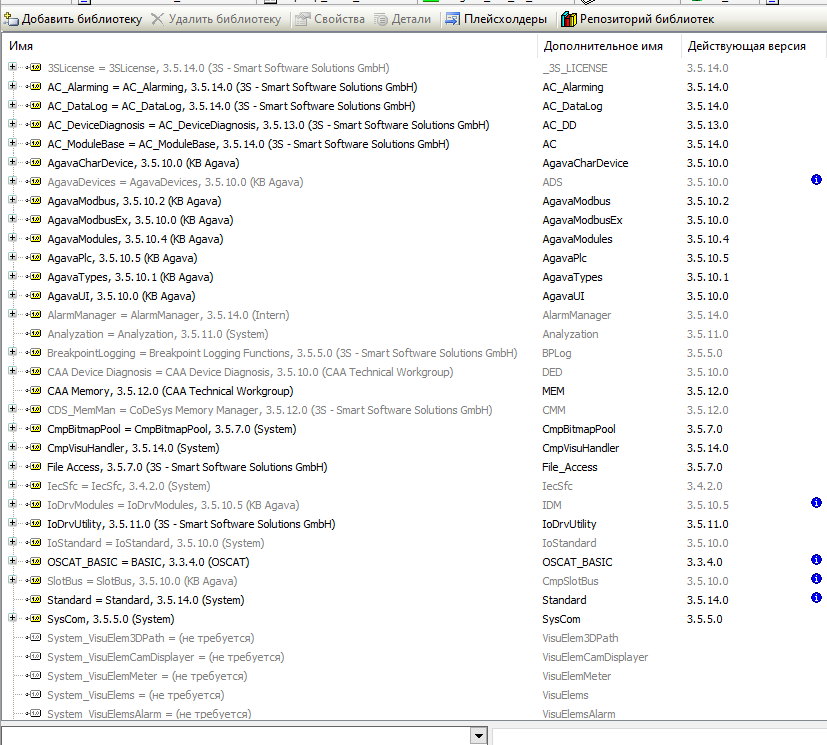Expand the CmpBitmapPool library node
Image resolution: width=827 pixels, height=745 pixels.
[12, 428]
